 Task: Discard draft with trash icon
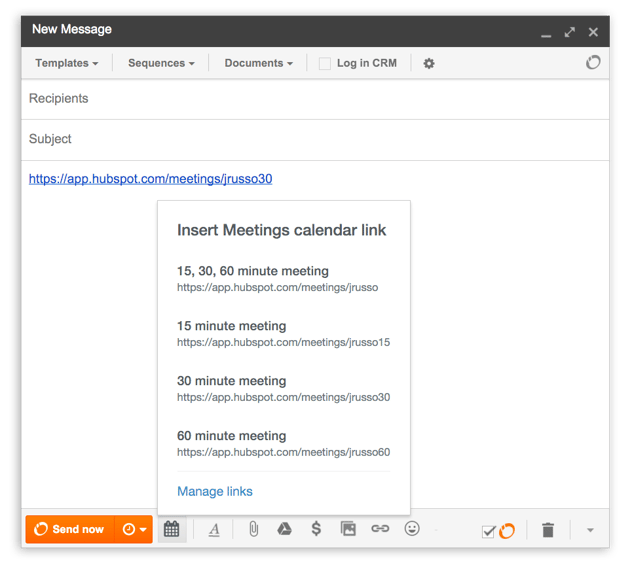click(548, 530)
